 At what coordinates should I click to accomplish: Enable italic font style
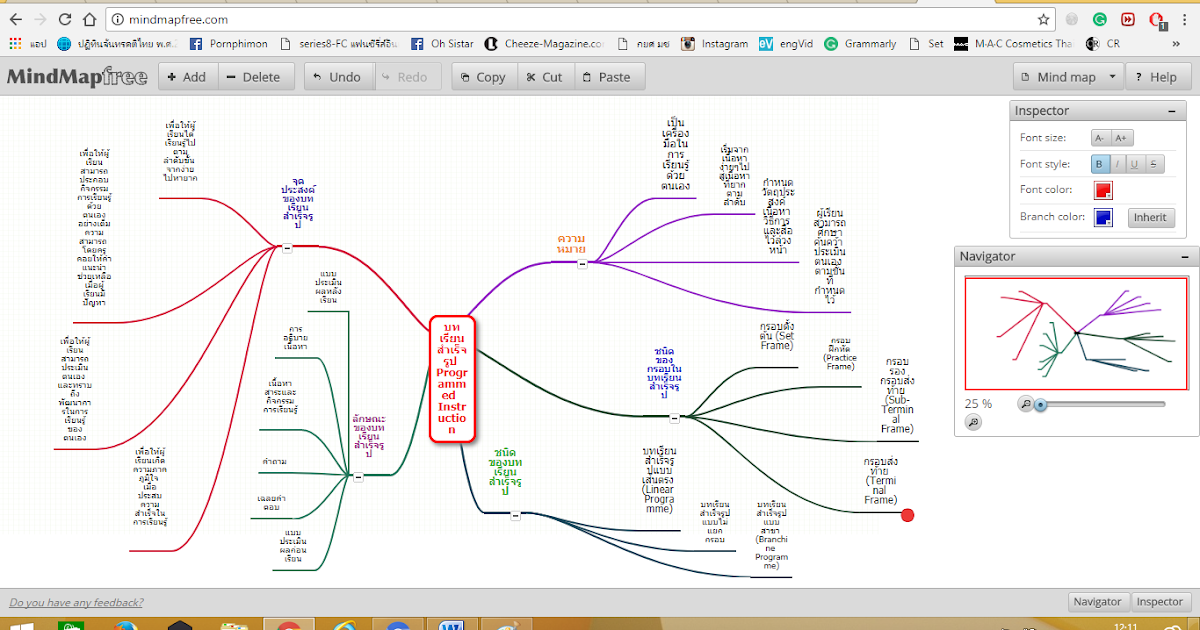tap(1118, 163)
